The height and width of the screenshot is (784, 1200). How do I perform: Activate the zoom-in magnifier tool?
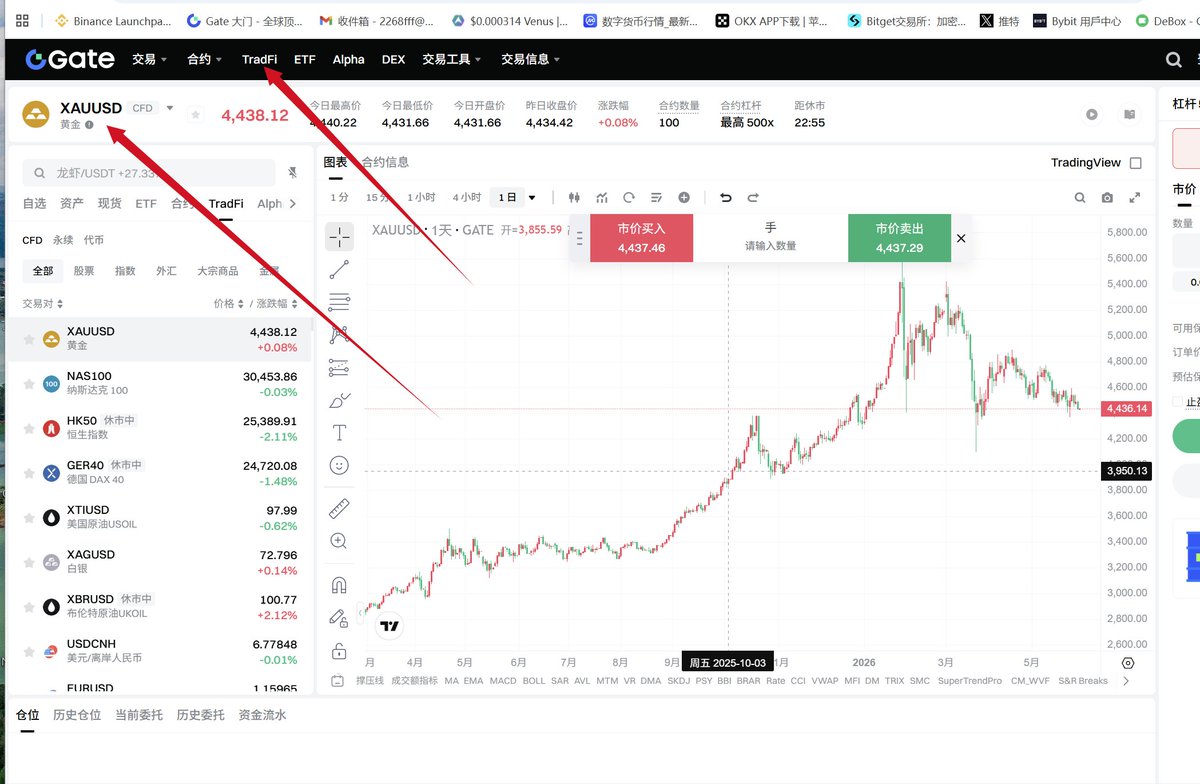(339, 541)
